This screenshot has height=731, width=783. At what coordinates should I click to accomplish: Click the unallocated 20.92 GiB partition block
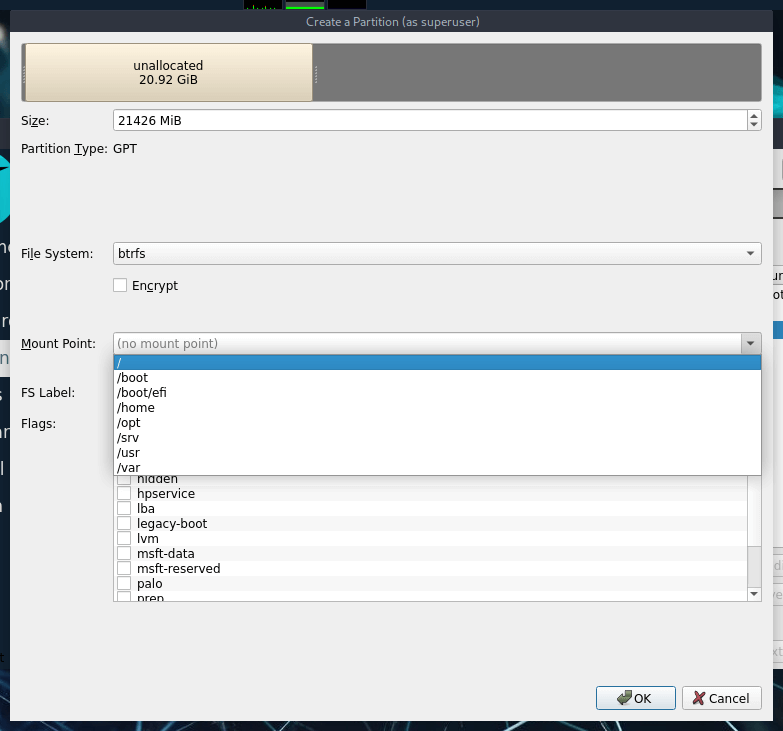(x=168, y=72)
